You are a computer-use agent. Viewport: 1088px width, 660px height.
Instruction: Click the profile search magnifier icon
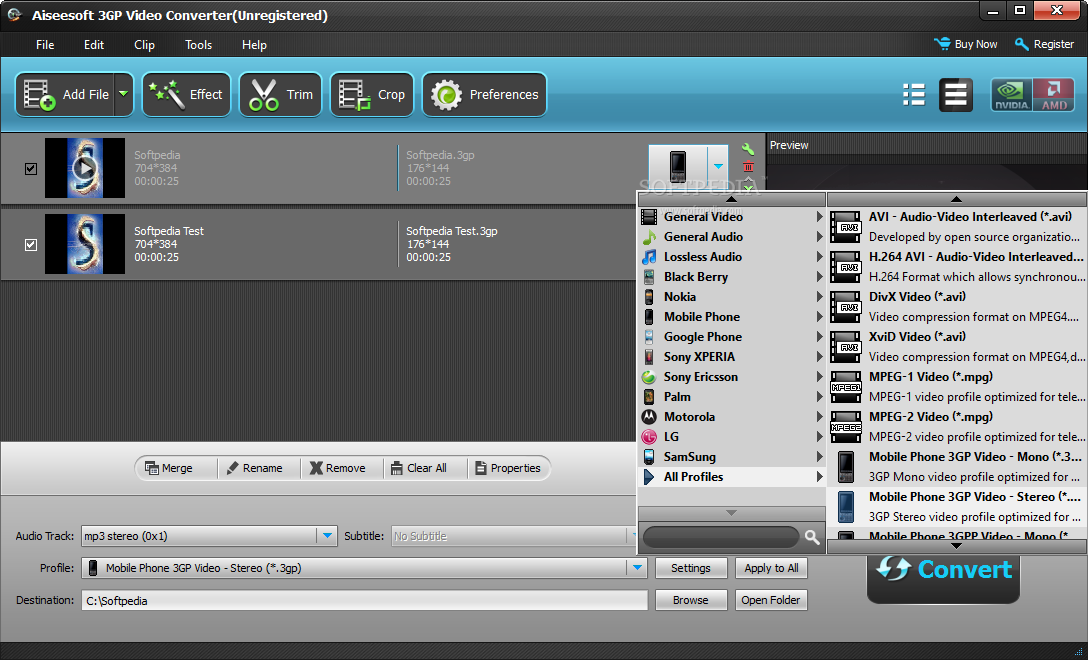(x=812, y=536)
